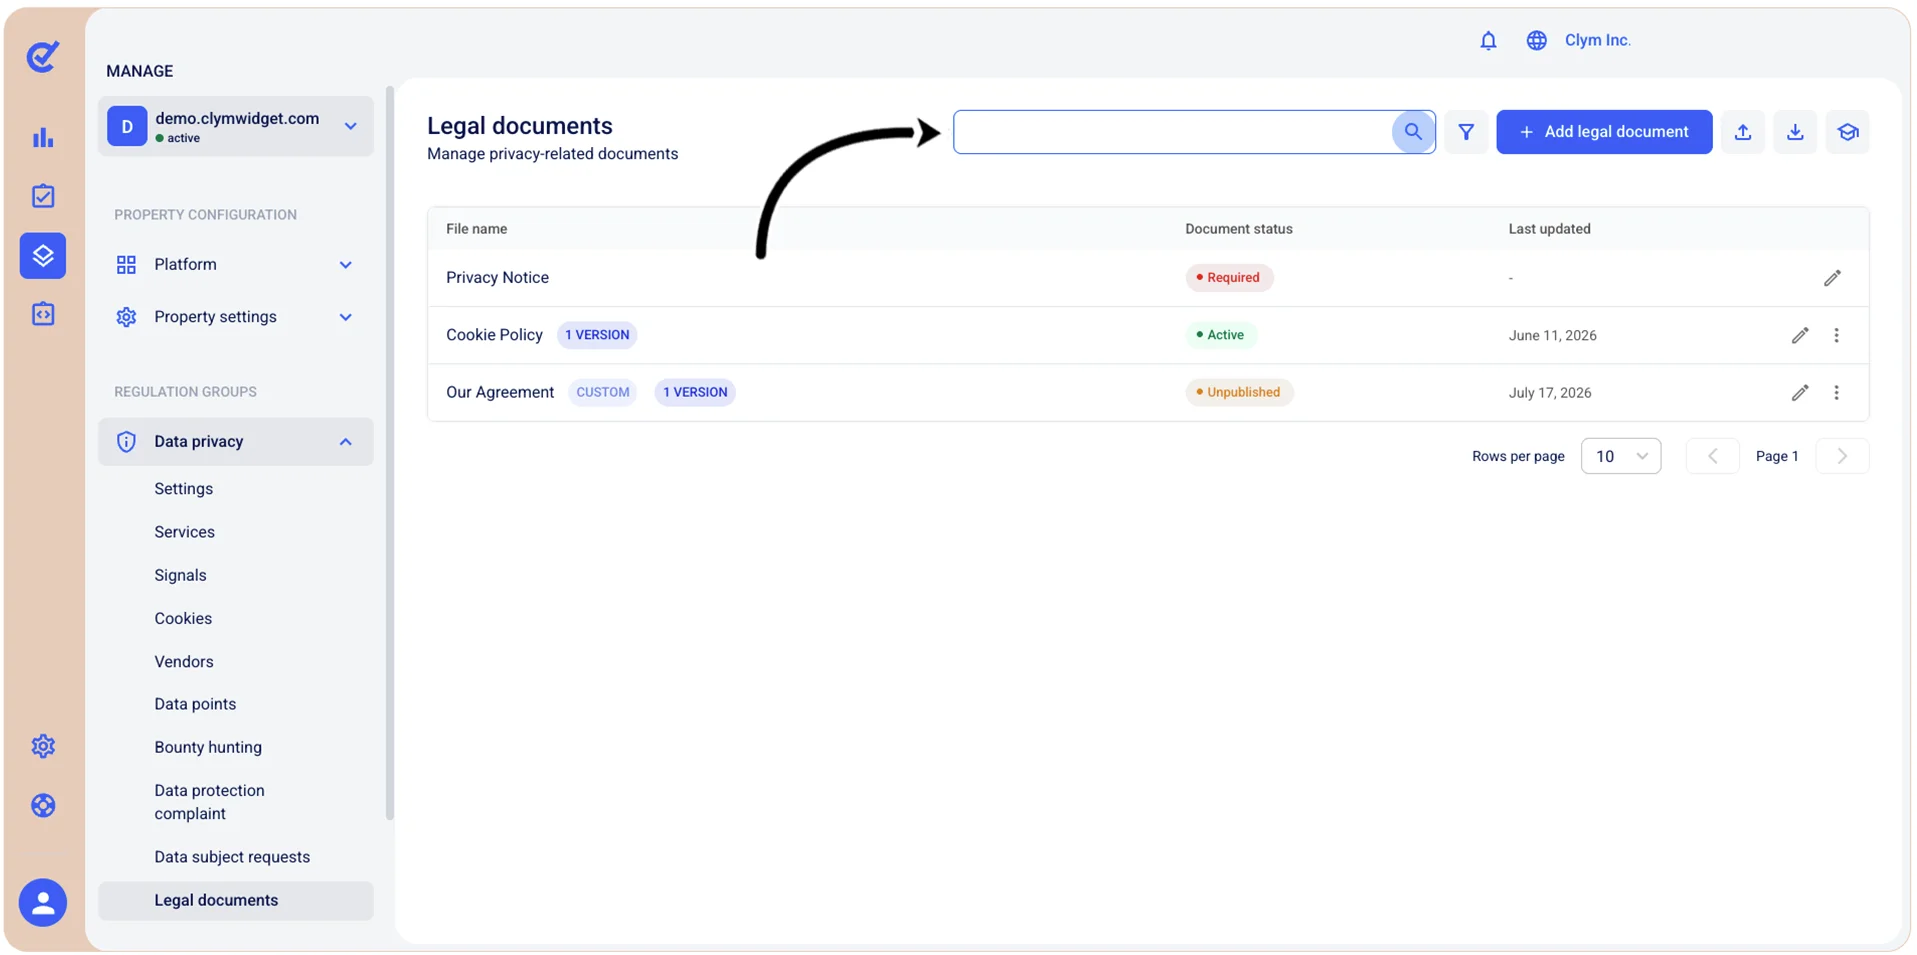Click the Clym logo icon

42,57
